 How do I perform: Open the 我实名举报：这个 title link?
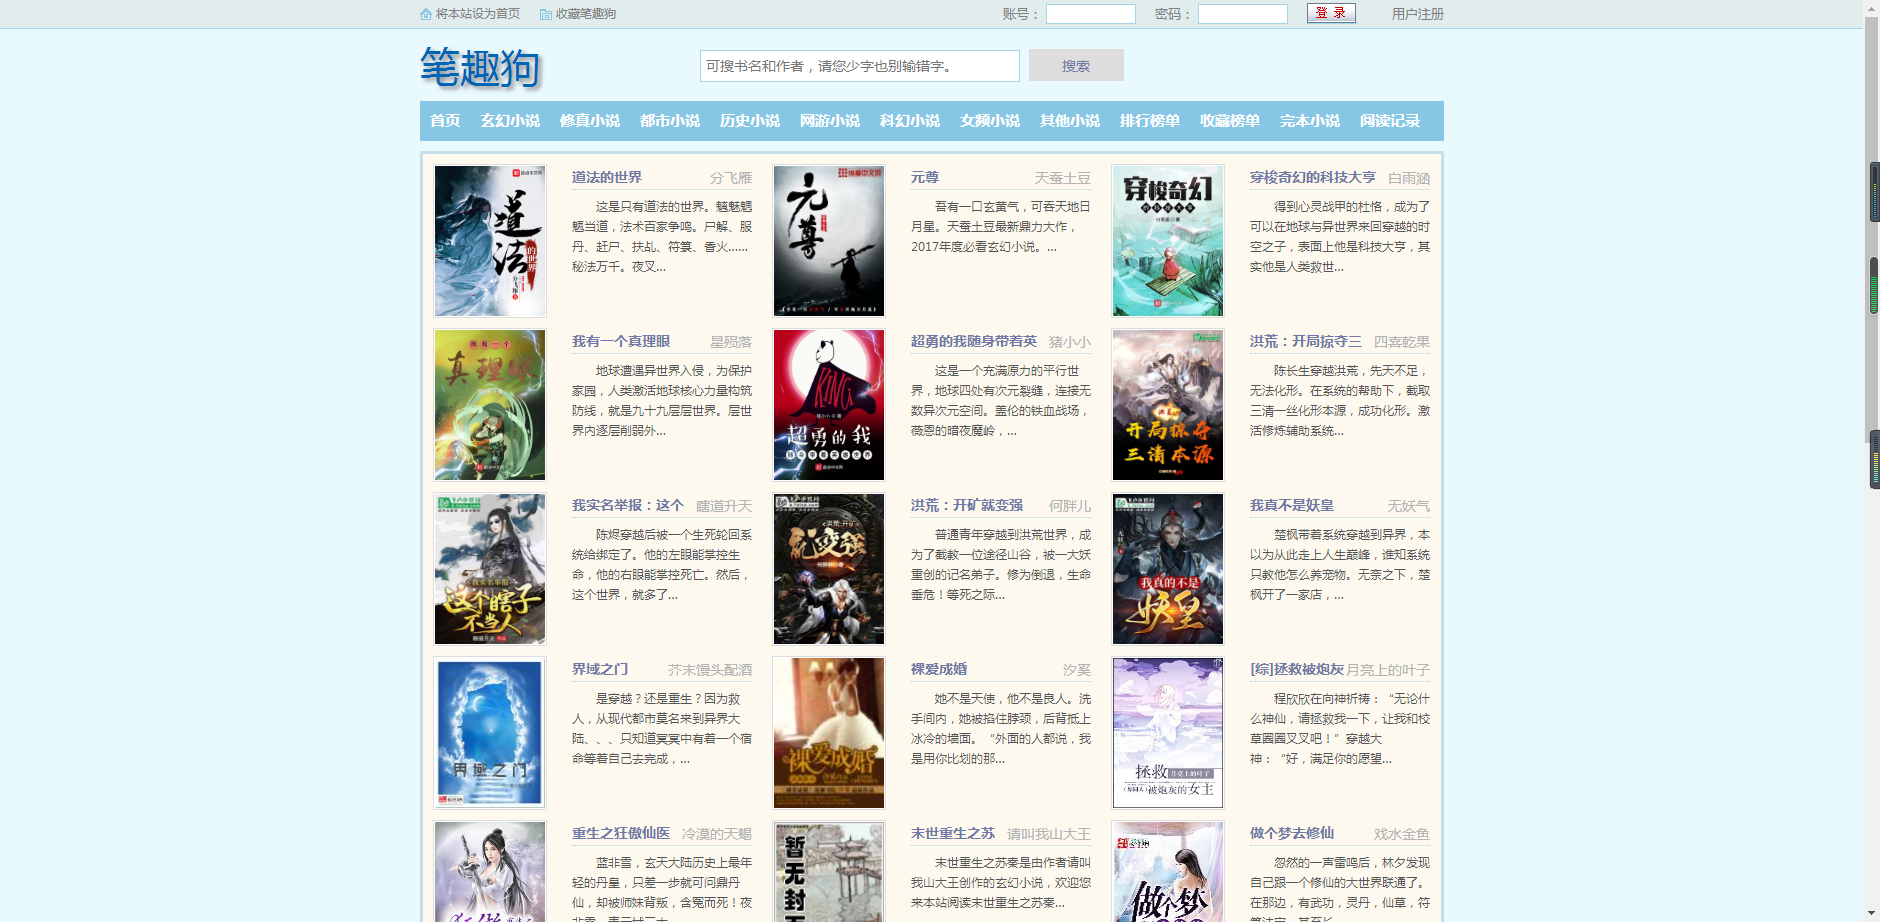coord(628,505)
